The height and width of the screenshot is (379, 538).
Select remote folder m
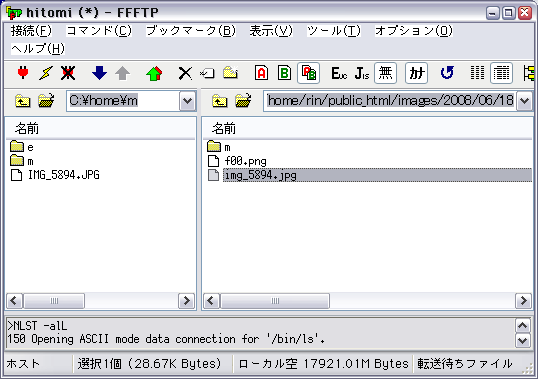219,147
